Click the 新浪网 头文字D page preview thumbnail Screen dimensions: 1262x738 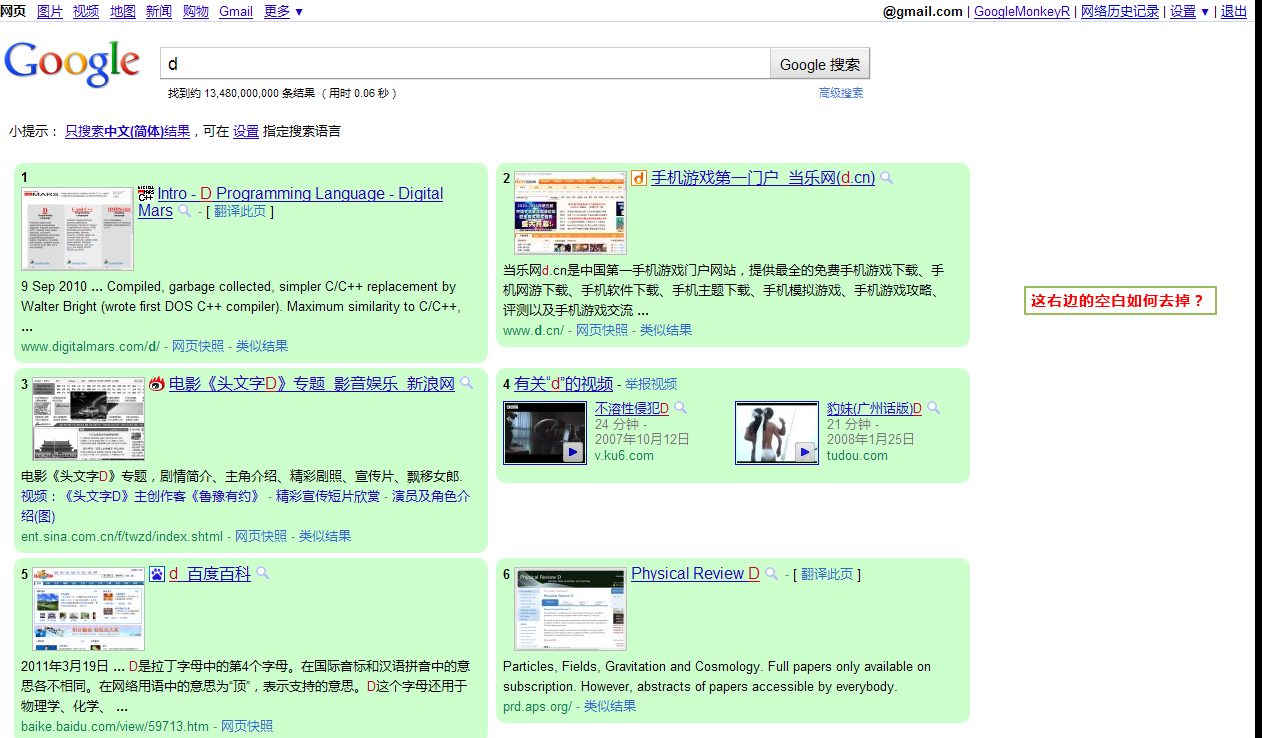tap(89, 418)
